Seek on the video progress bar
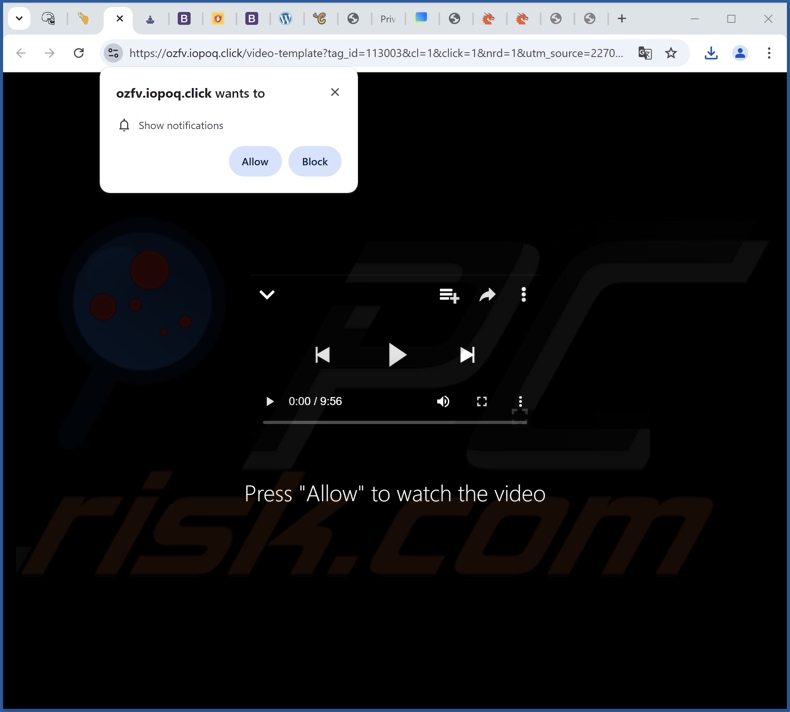The image size is (790, 712). pyautogui.click(x=395, y=422)
